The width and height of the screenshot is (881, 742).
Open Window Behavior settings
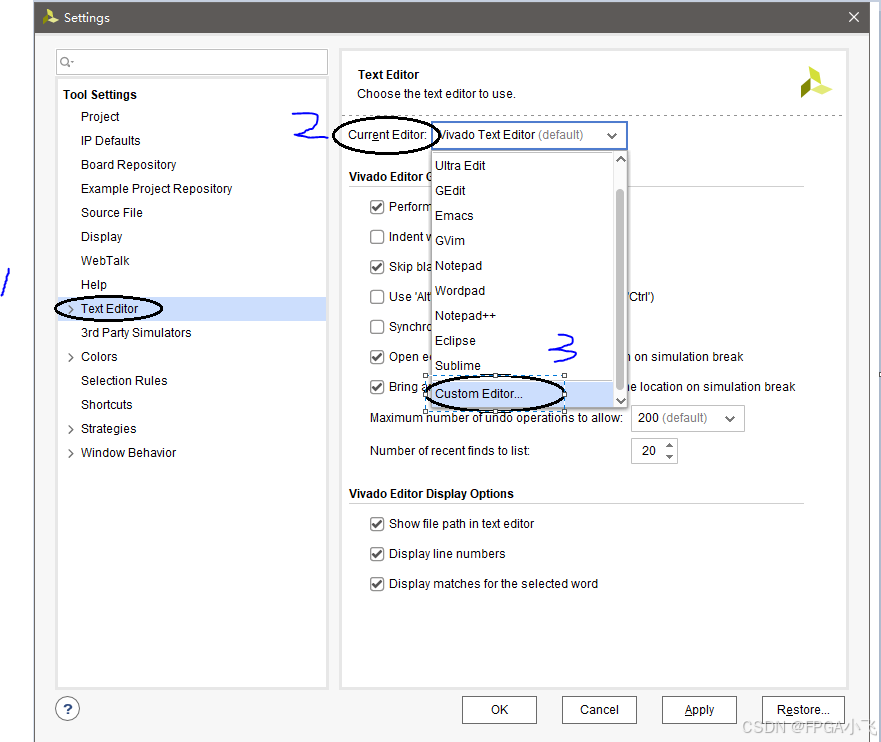click(129, 453)
